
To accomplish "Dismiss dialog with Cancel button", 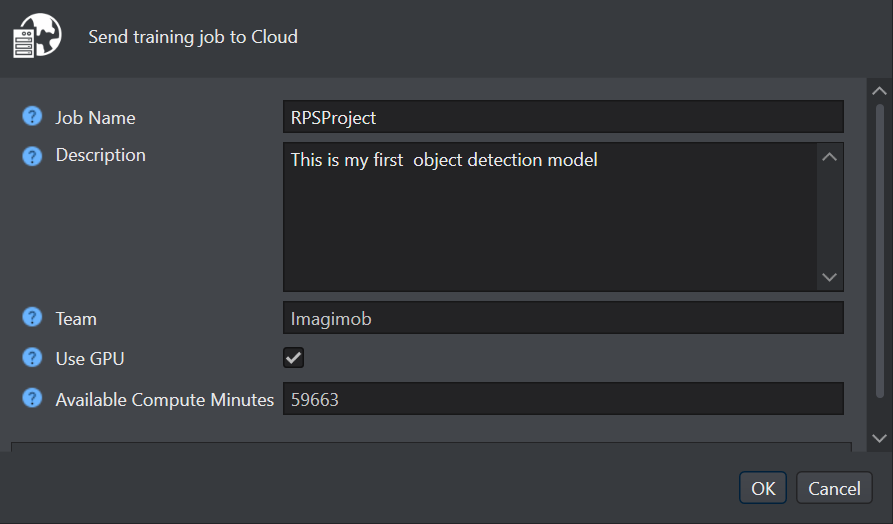I will pyautogui.click(x=834, y=488).
